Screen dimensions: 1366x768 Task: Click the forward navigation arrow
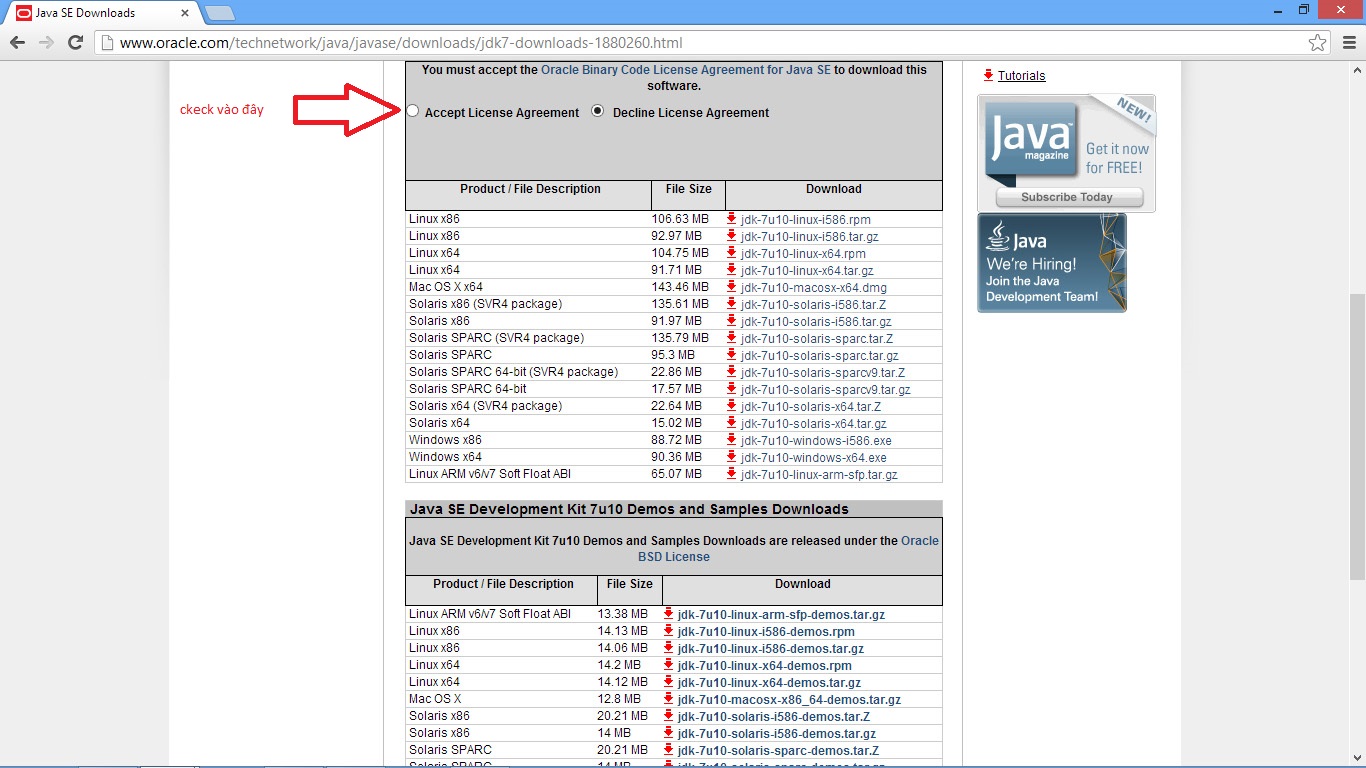(46, 42)
